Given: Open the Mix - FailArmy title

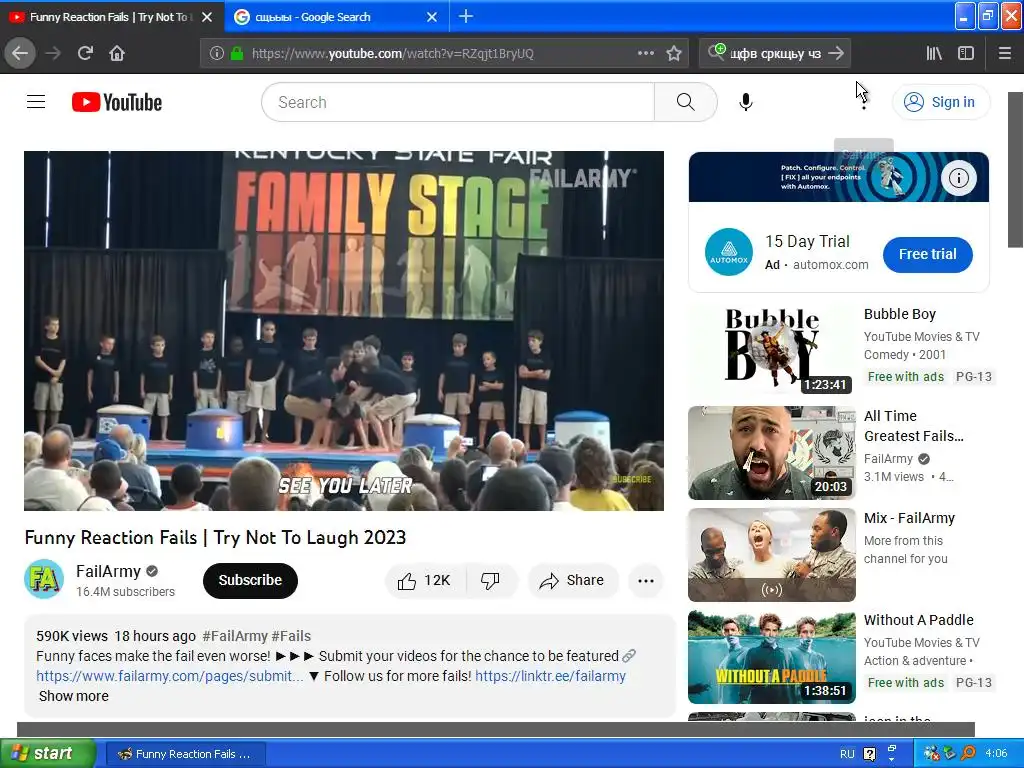Looking at the screenshot, I should coord(910,518).
